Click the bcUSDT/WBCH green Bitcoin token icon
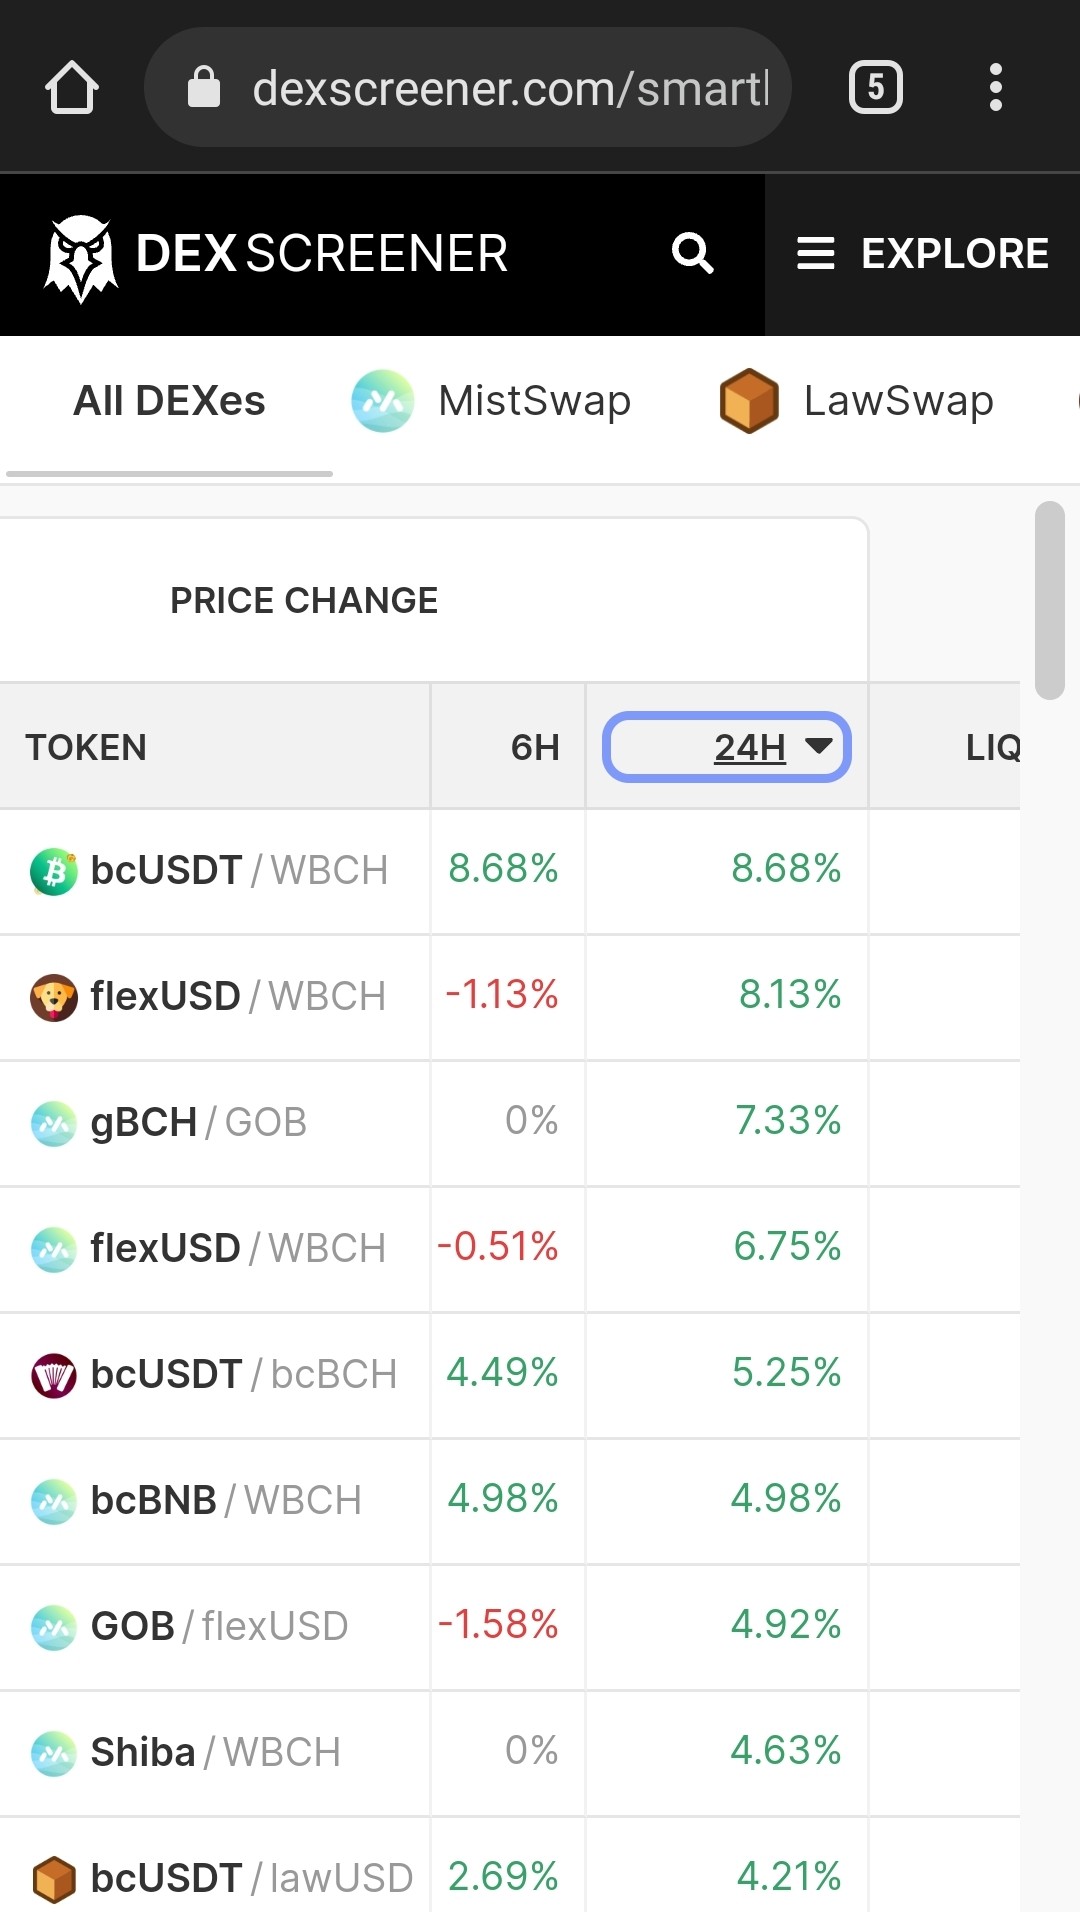This screenshot has height=1912, width=1080. (x=54, y=871)
